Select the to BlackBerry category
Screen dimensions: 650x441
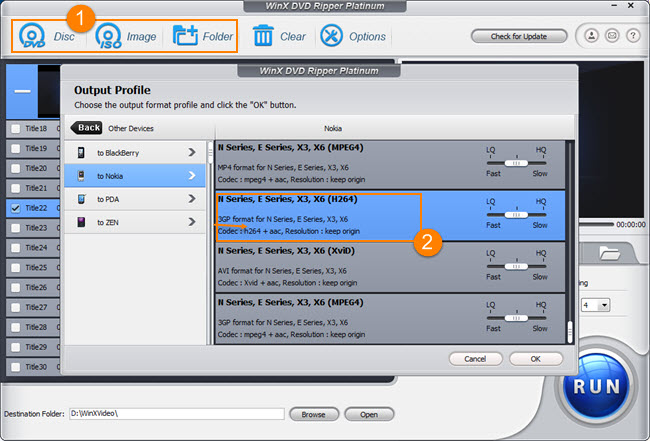tap(135, 153)
